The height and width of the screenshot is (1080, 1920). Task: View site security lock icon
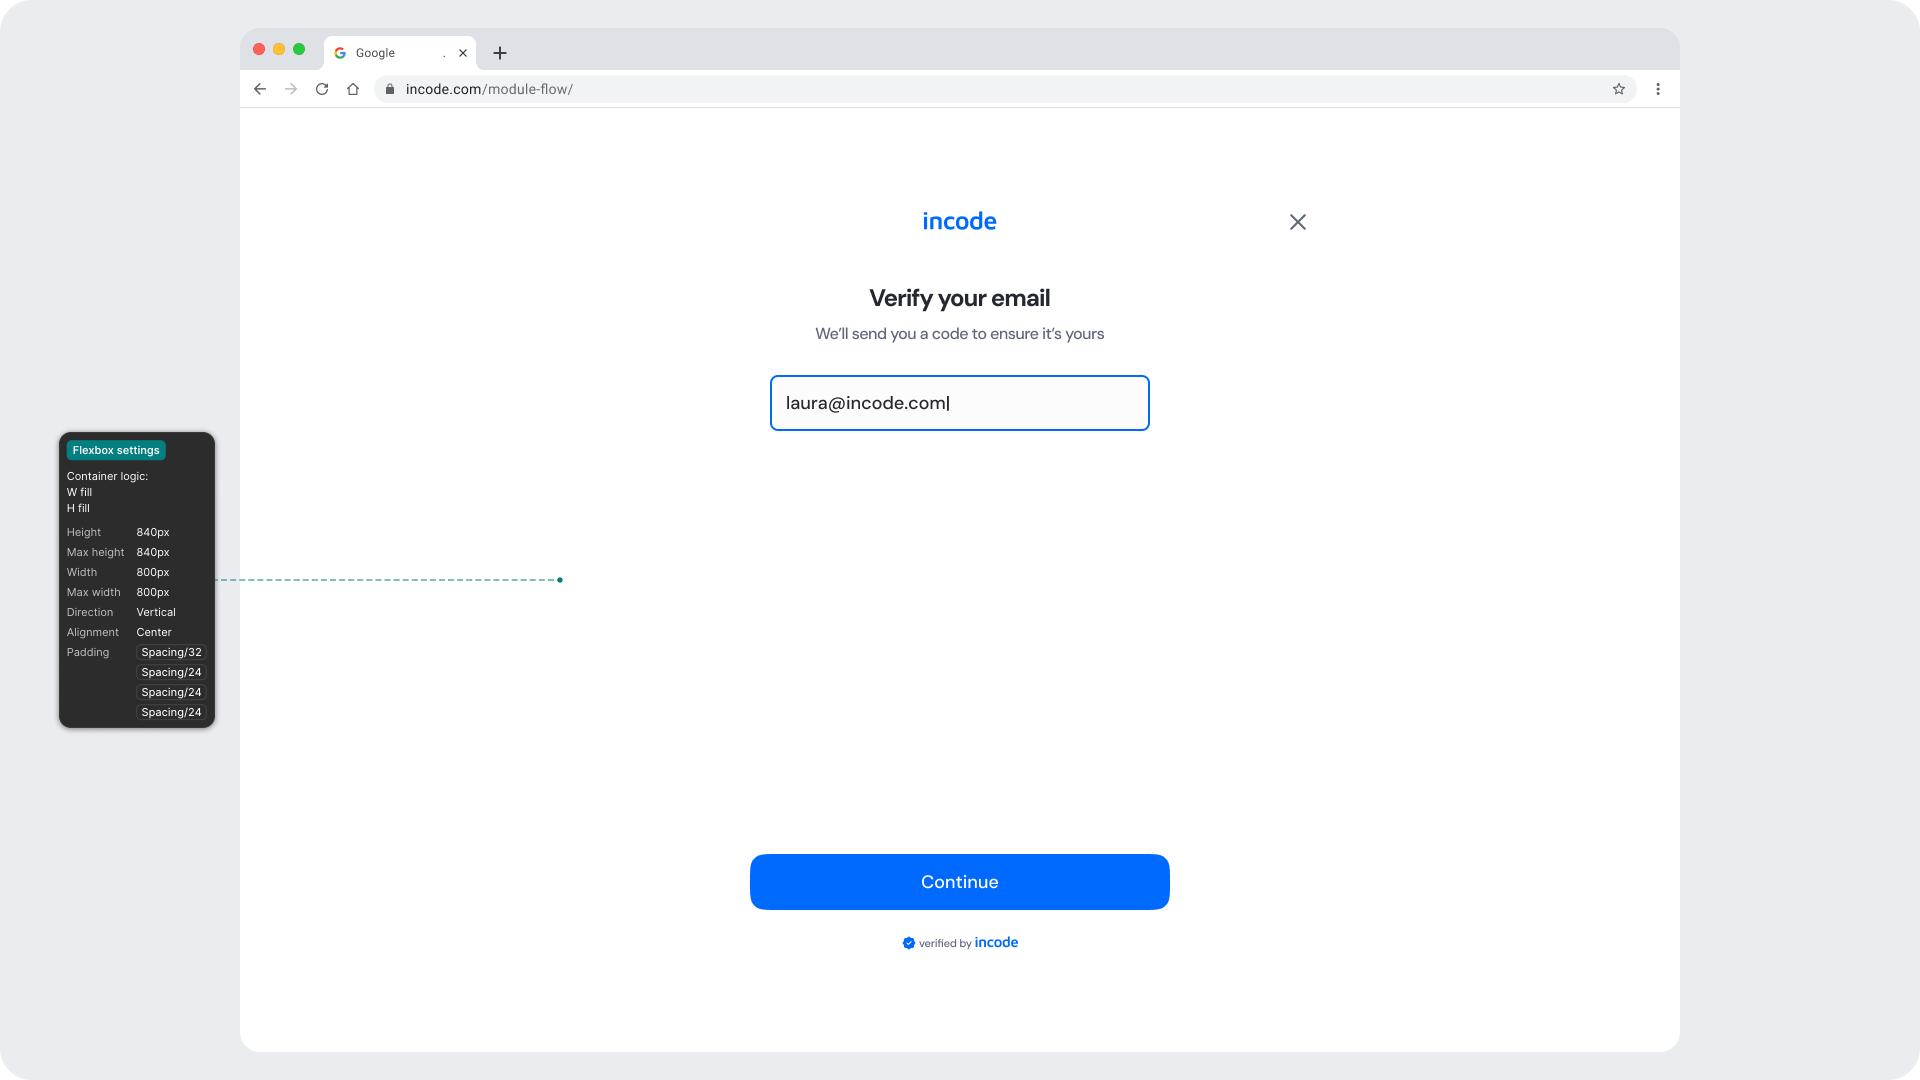(x=390, y=89)
